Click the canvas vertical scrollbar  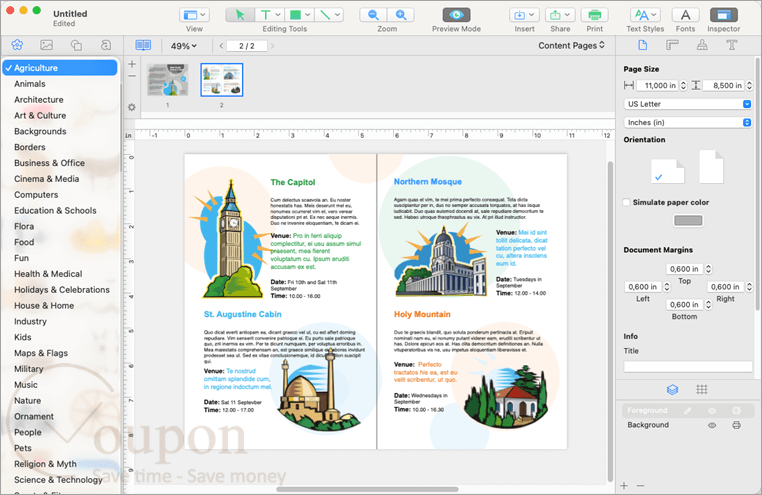pyautogui.click(x=610, y=321)
